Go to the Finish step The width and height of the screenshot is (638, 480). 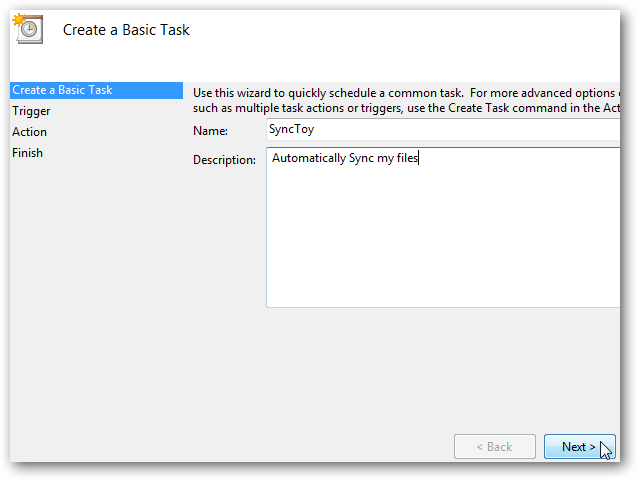(x=27, y=153)
